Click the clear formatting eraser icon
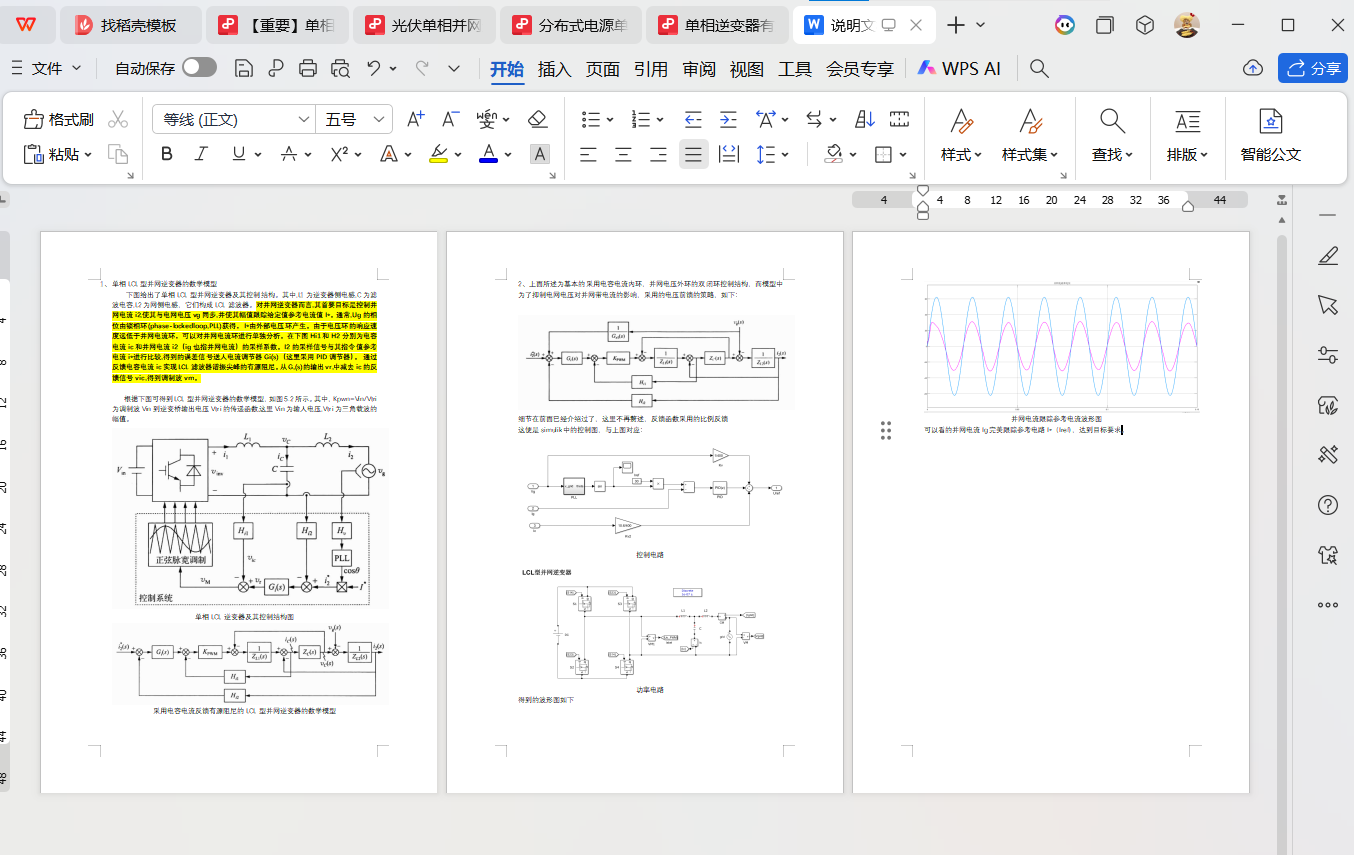Image resolution: width=1354 pixels, height=855 pixels. pos(538,120)
